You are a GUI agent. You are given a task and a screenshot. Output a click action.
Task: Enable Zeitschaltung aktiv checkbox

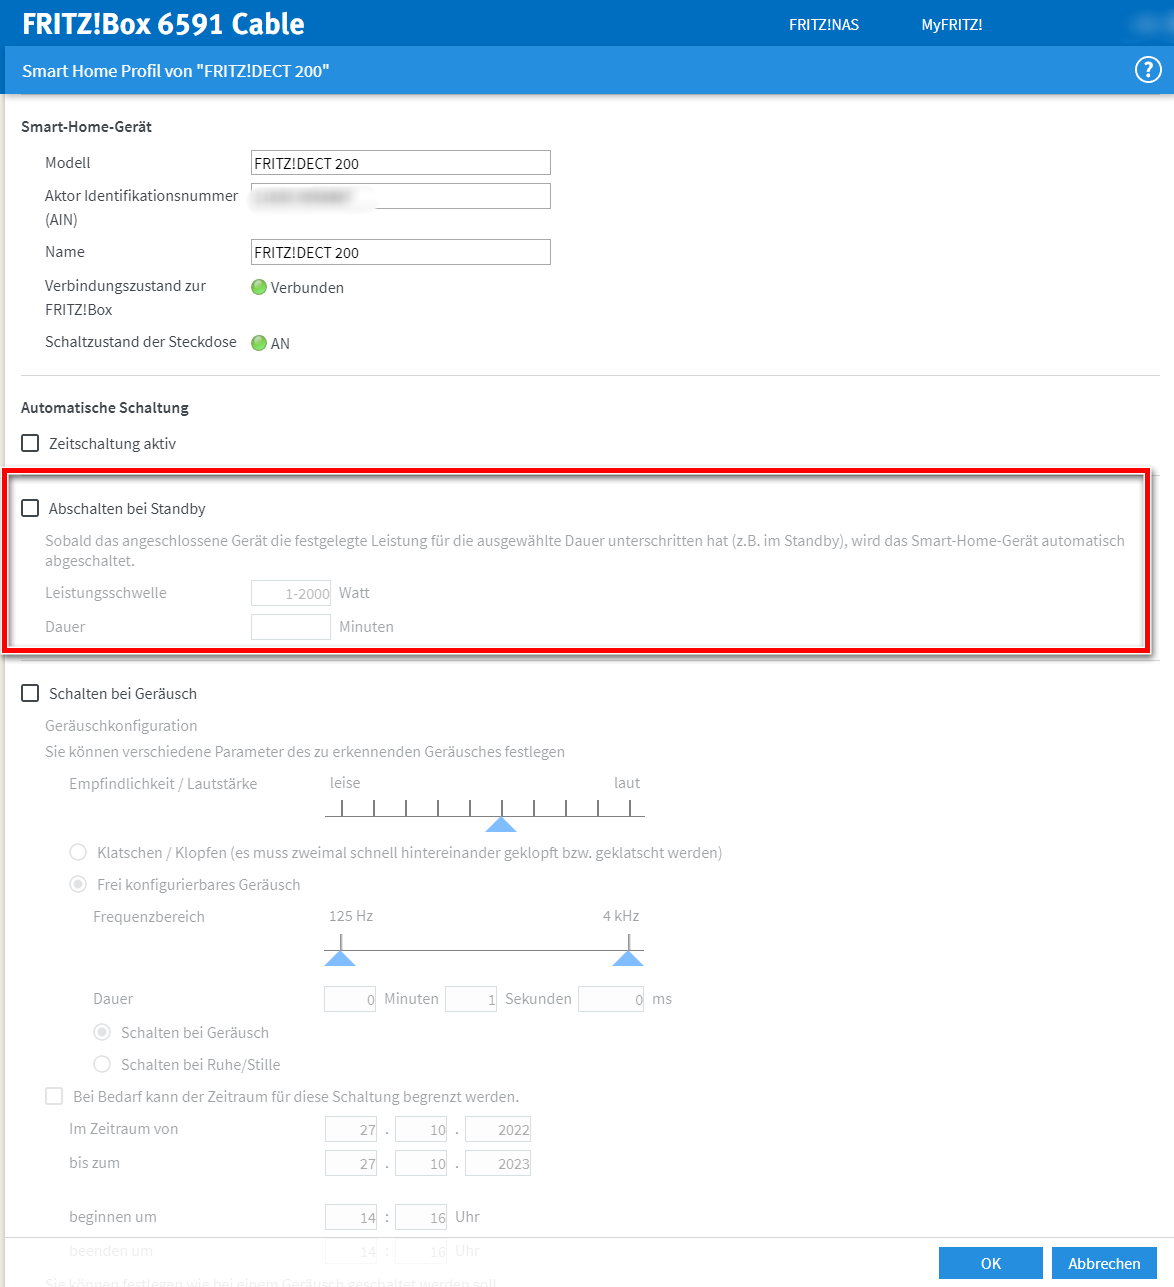[30, 443]
